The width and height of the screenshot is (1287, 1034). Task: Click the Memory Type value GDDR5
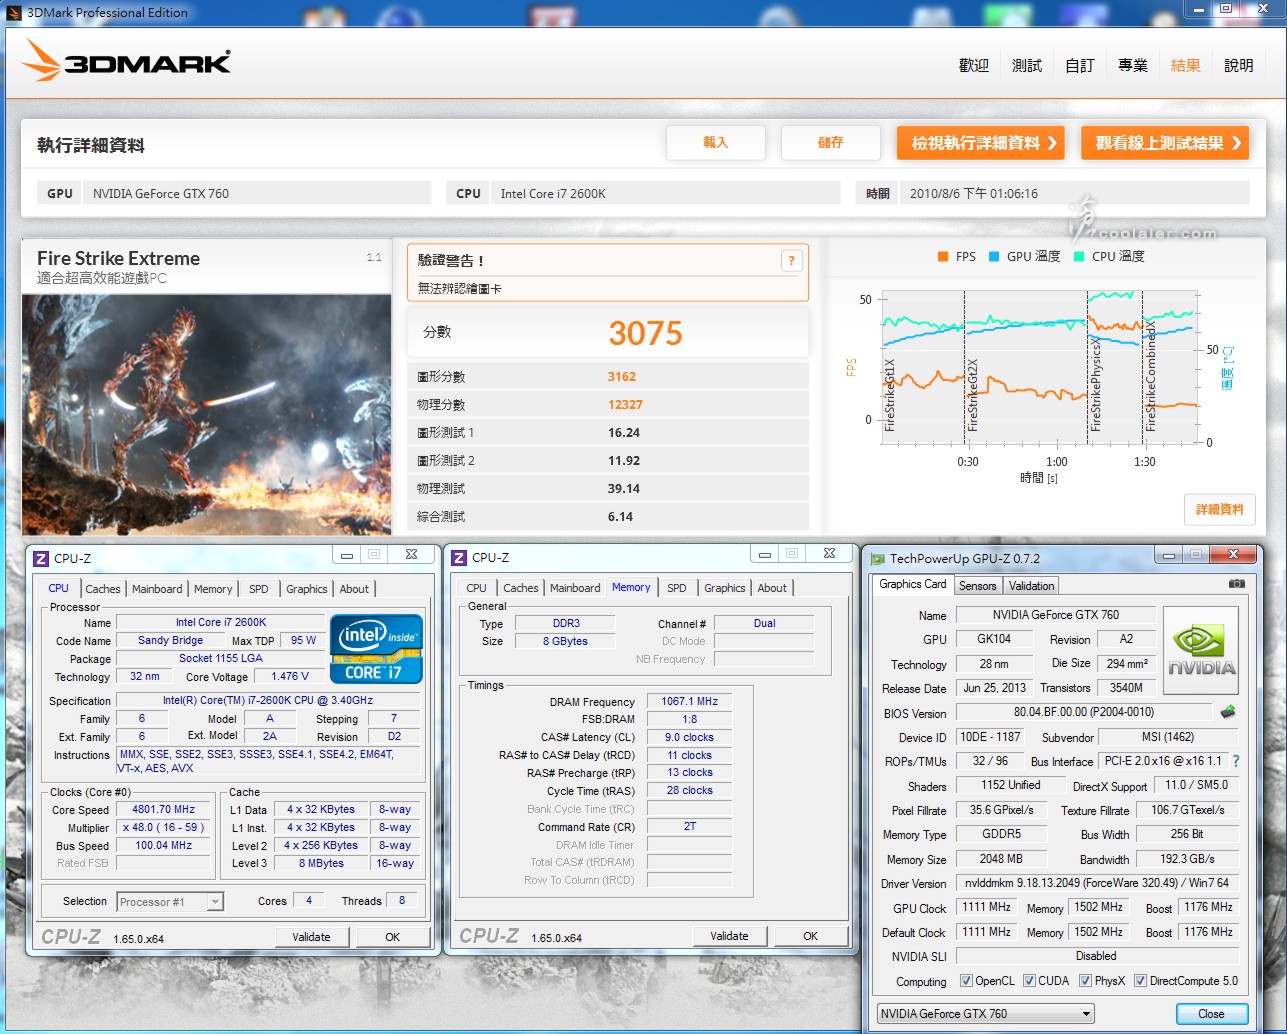(1001, 834)
